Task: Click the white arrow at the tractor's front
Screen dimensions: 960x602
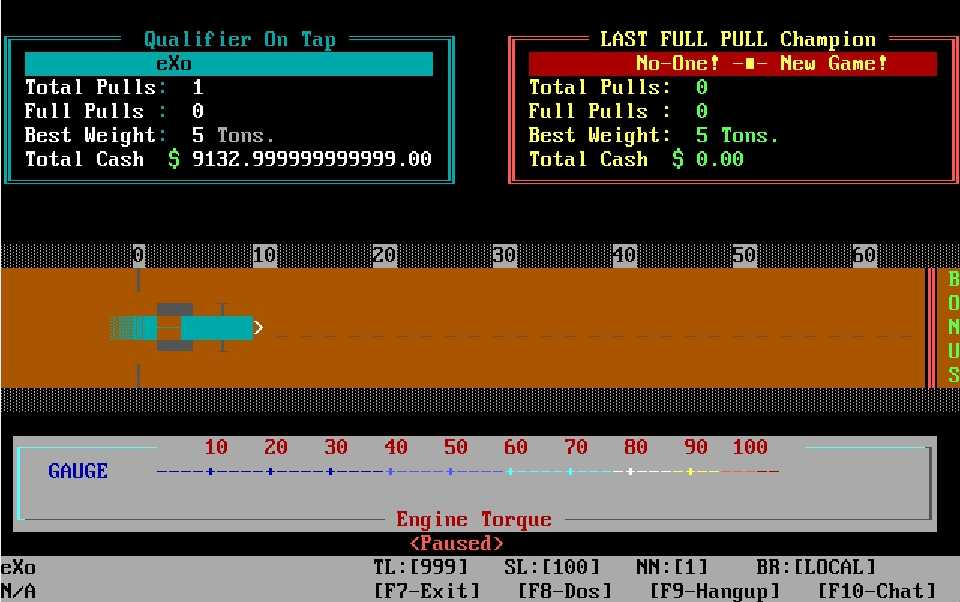Action: tap(259, 327)
